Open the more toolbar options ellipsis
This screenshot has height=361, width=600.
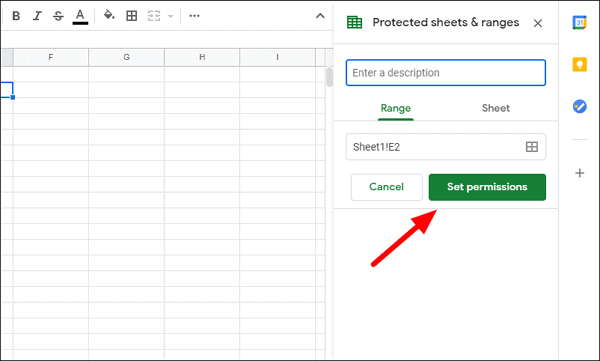(194, 16)
